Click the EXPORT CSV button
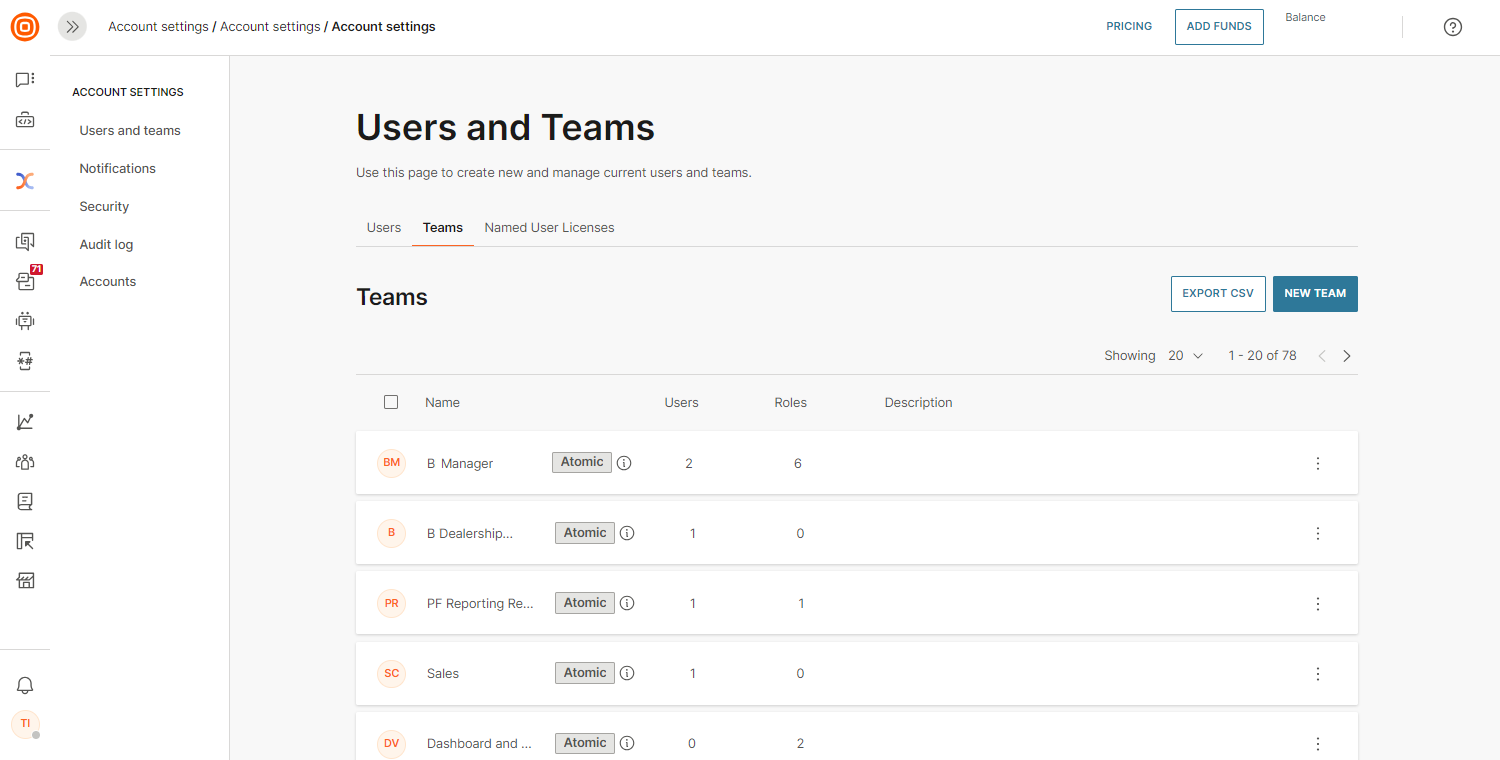Screen dimensions: 1500x760 (x=1218, y=294)
